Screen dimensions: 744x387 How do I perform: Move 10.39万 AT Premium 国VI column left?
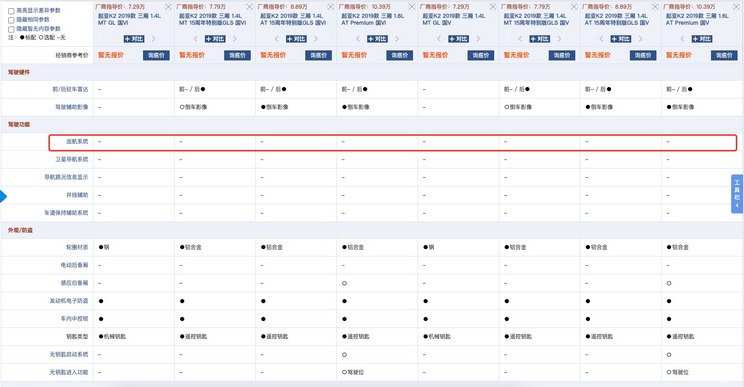pos(358,39)
